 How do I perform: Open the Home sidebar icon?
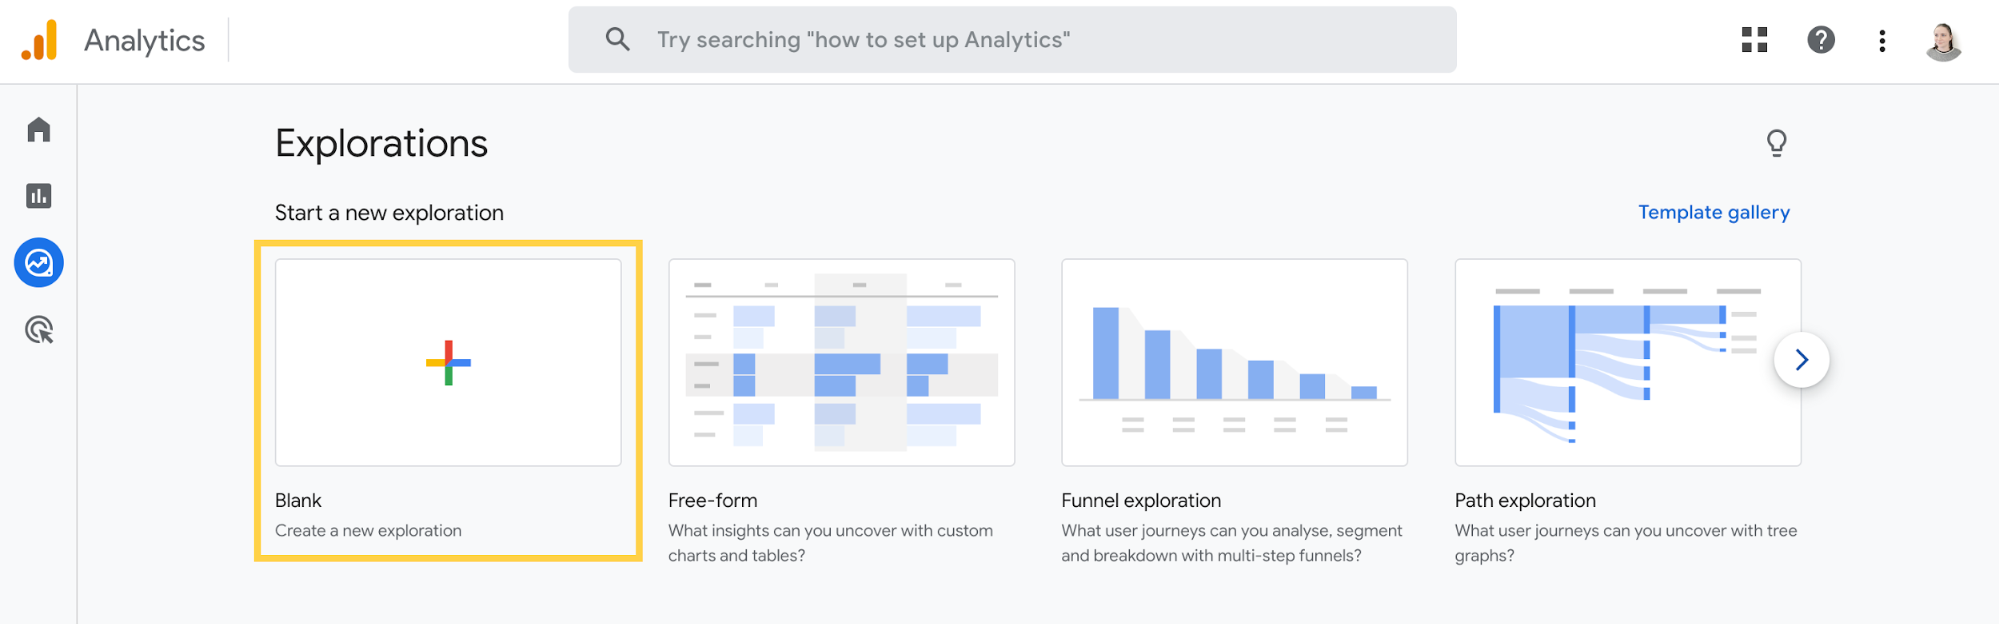click(x=39, y=130)
